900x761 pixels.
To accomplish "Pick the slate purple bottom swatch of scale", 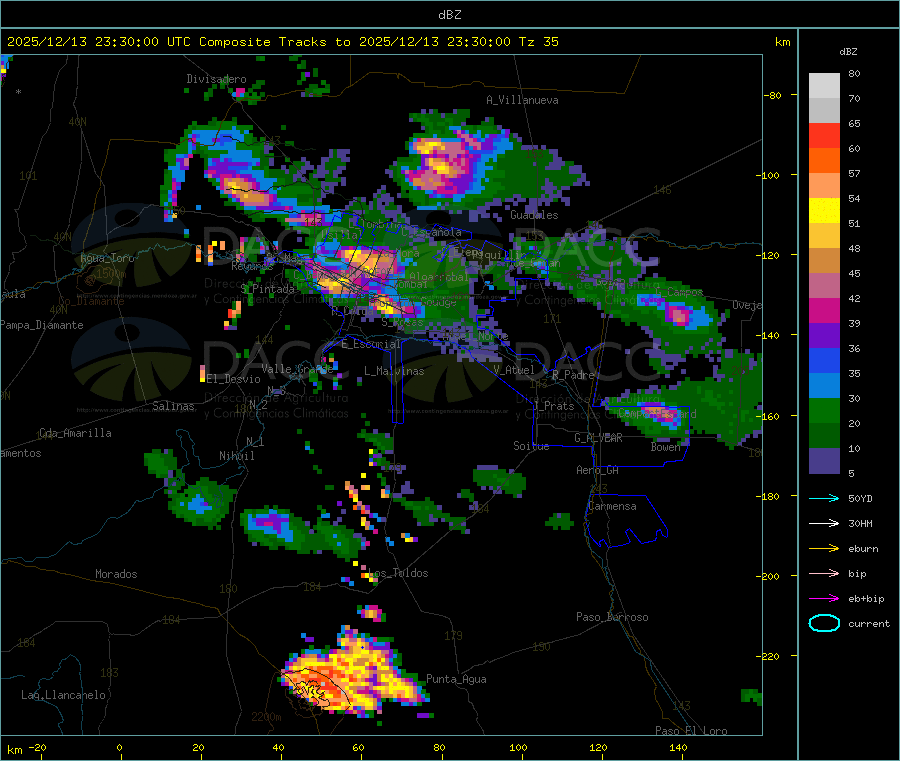I will [x=824, y=461].
